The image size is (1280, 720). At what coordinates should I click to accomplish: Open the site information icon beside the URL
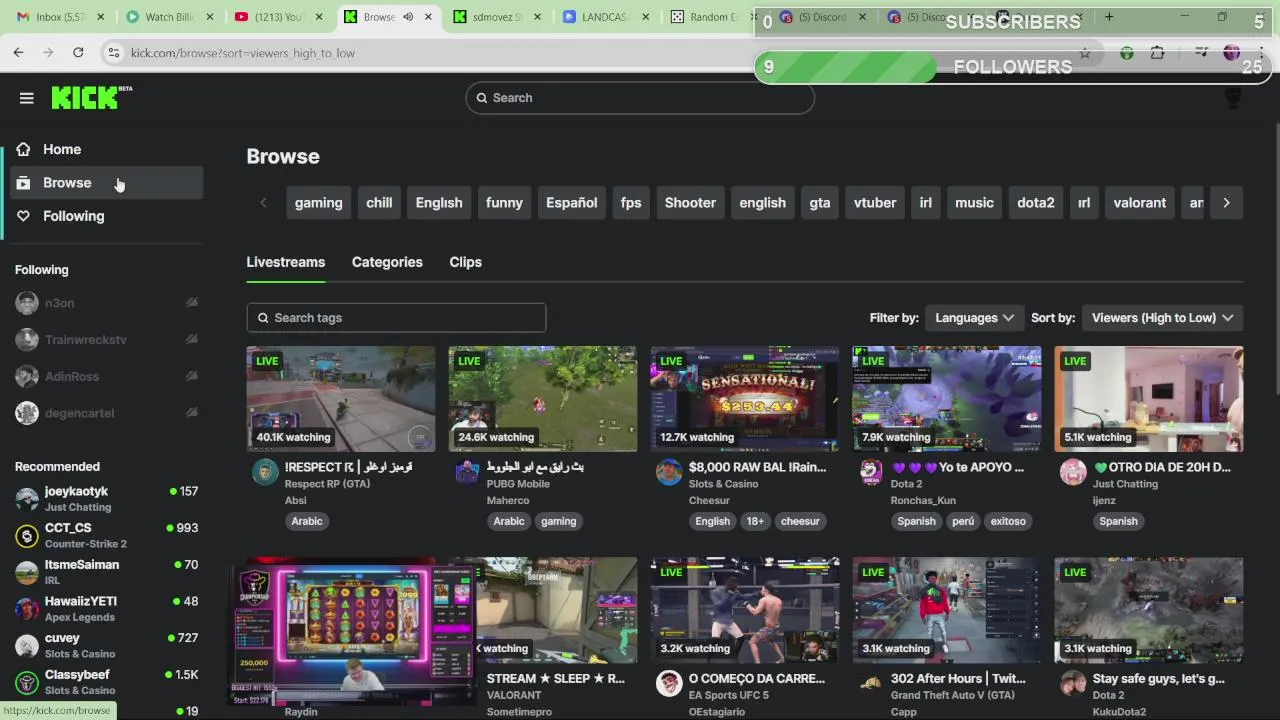tap(113, 53)
